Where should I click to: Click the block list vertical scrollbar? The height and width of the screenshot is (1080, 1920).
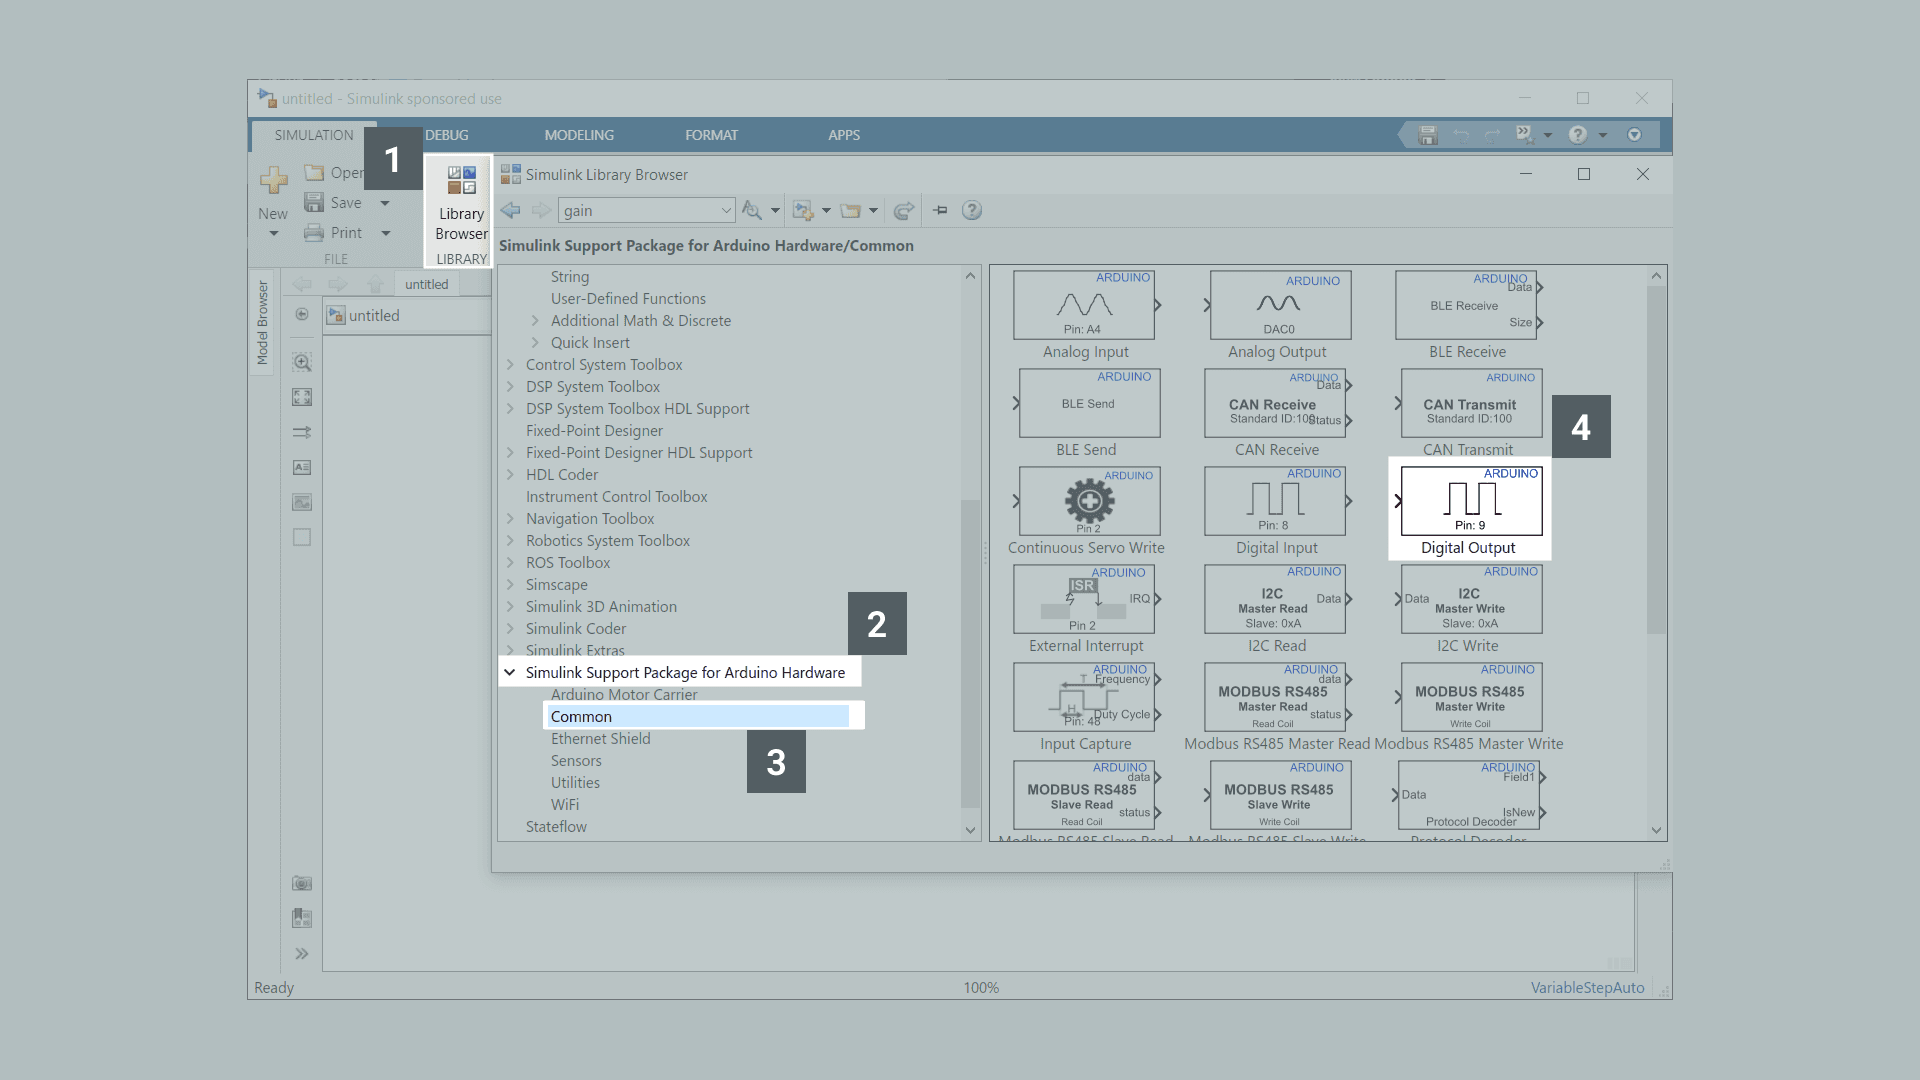[x=1656, y=460]
